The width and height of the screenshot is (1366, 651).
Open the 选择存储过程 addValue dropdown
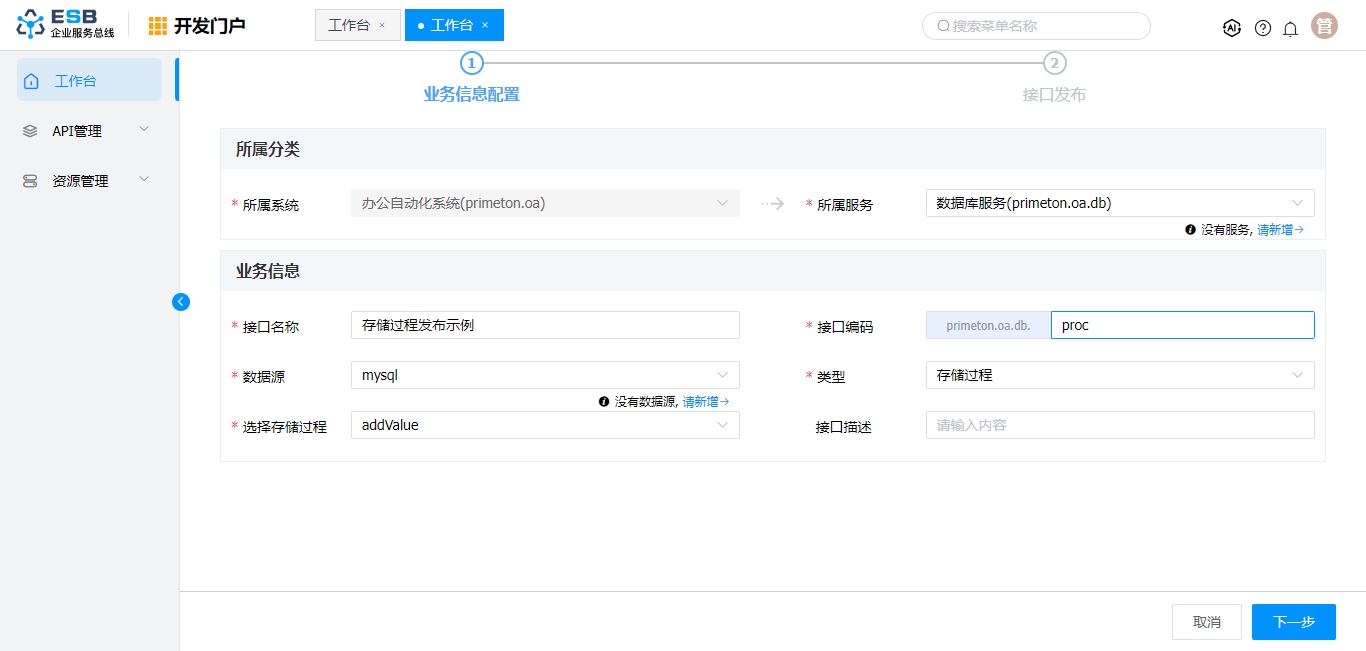[544, 425]
